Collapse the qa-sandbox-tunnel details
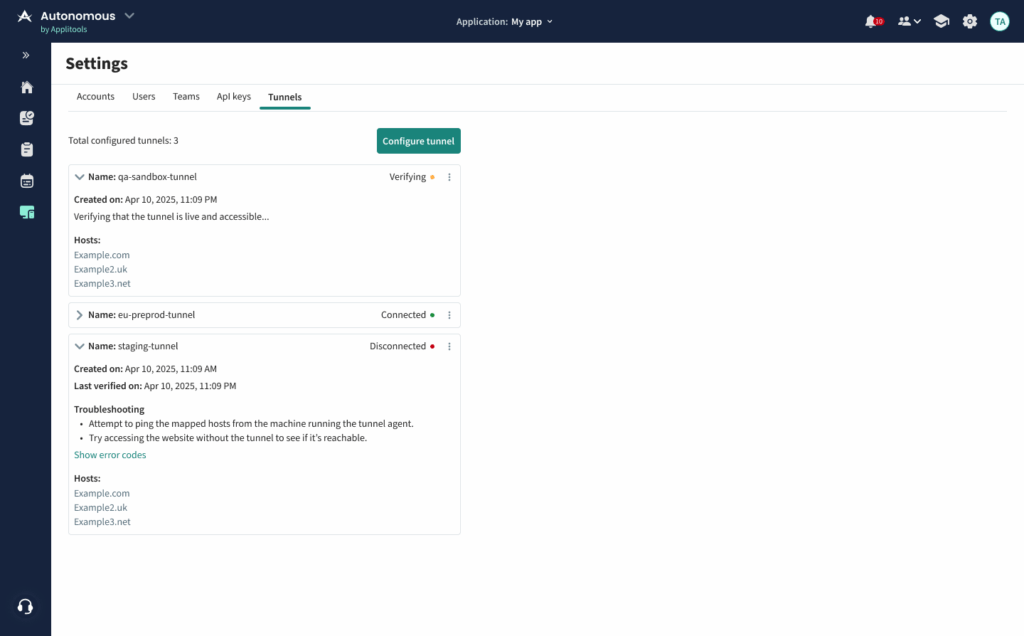 pyautogui.click(x=79, y=176)
